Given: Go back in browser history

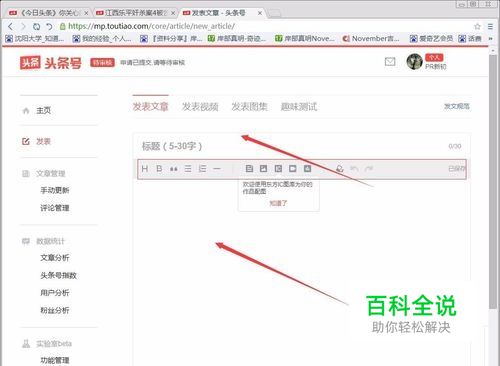Looking at the screenshot, I should (10, 26).
